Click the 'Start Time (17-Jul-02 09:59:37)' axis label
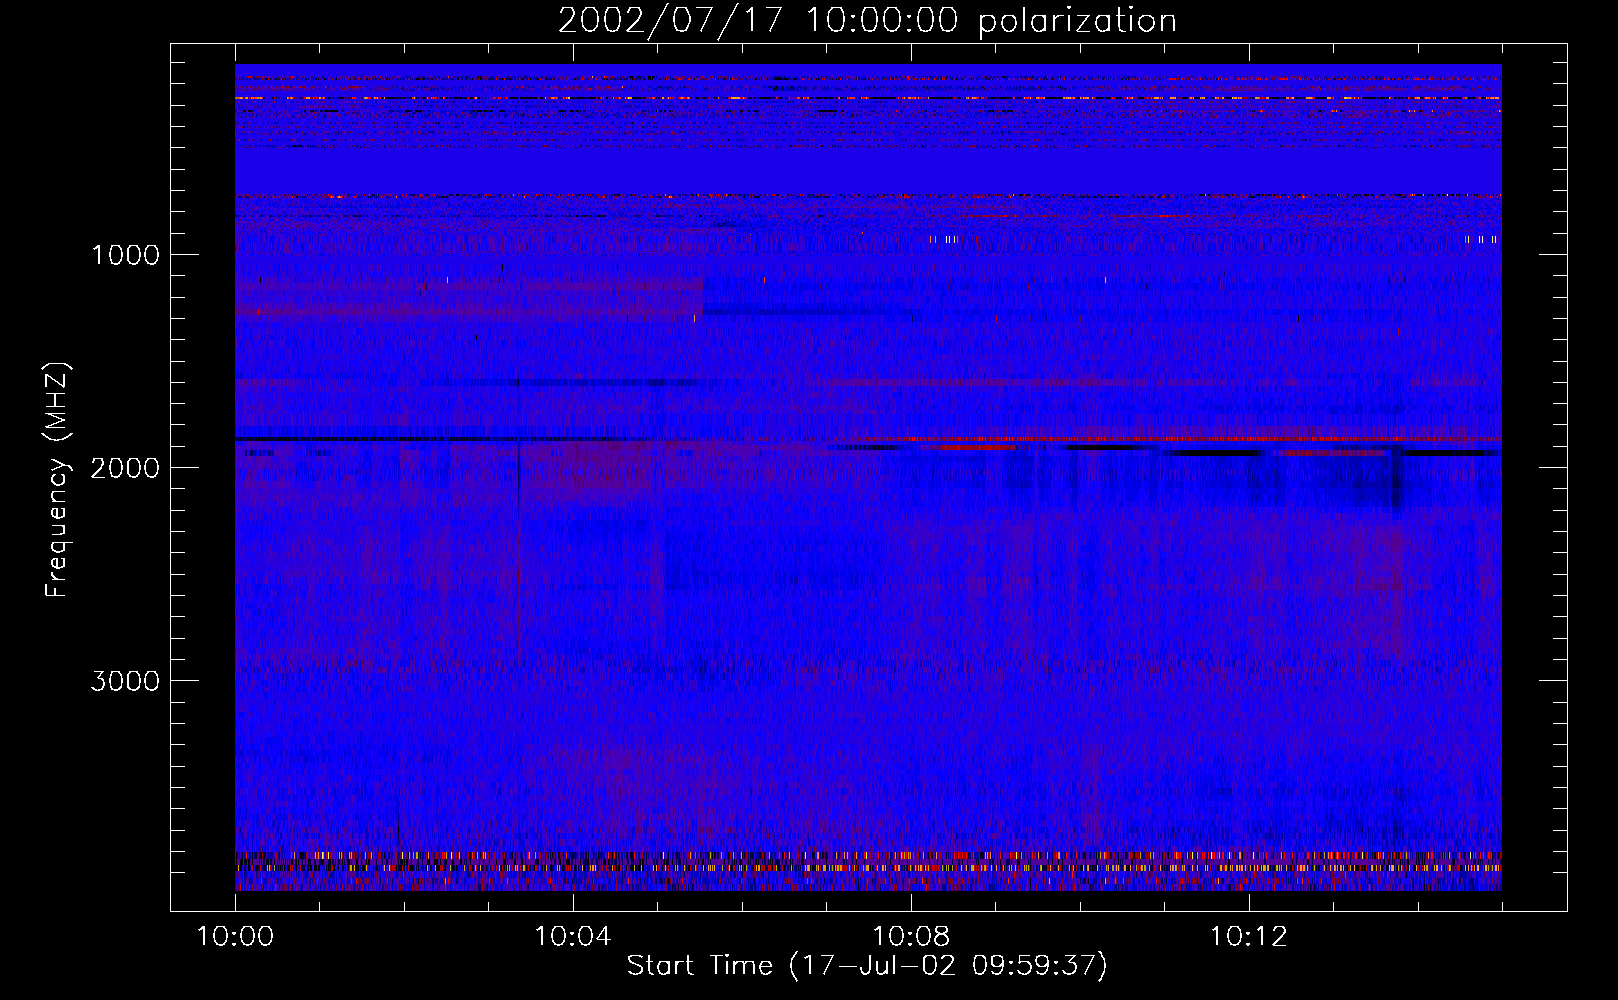The width and height of the screenshot is (1618, 1000). [867, 966]
